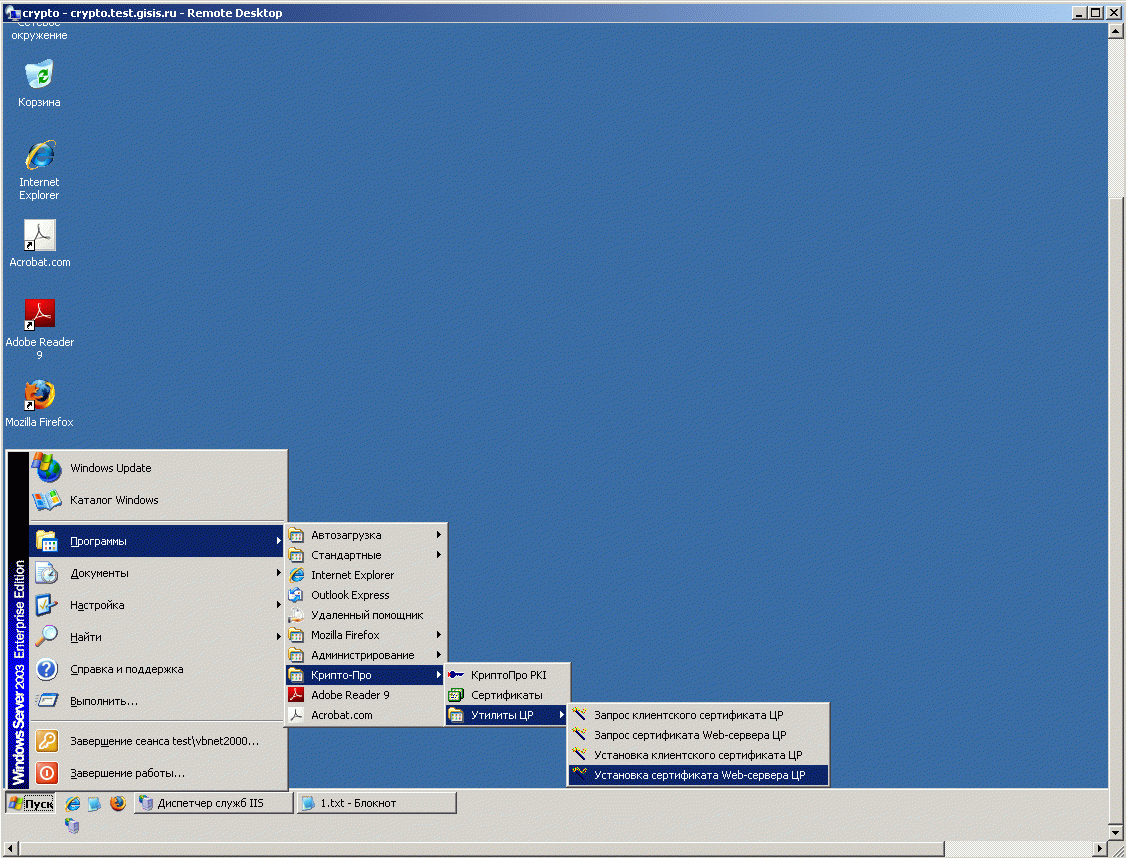Open the Acrobat.com desktop shortcut icon
The height and width of the screenshot is (858, 1126).
[x=39, y=236]
